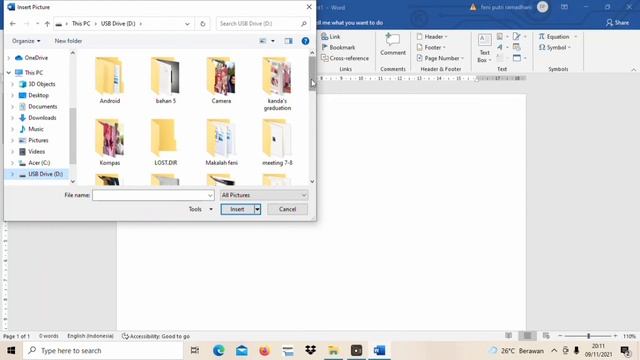
Task: Open Acer (C:) drive in the tree
Action: (x=39, y=162)
